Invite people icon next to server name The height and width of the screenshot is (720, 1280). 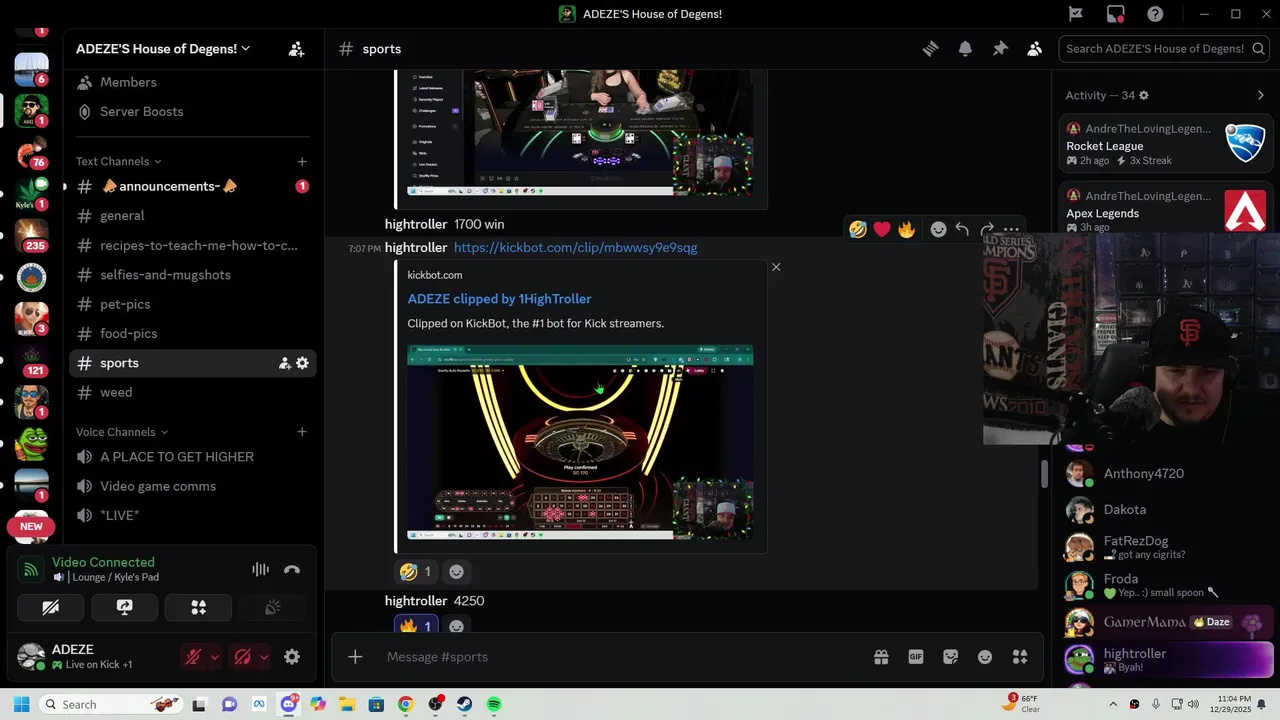click(296, 48)
